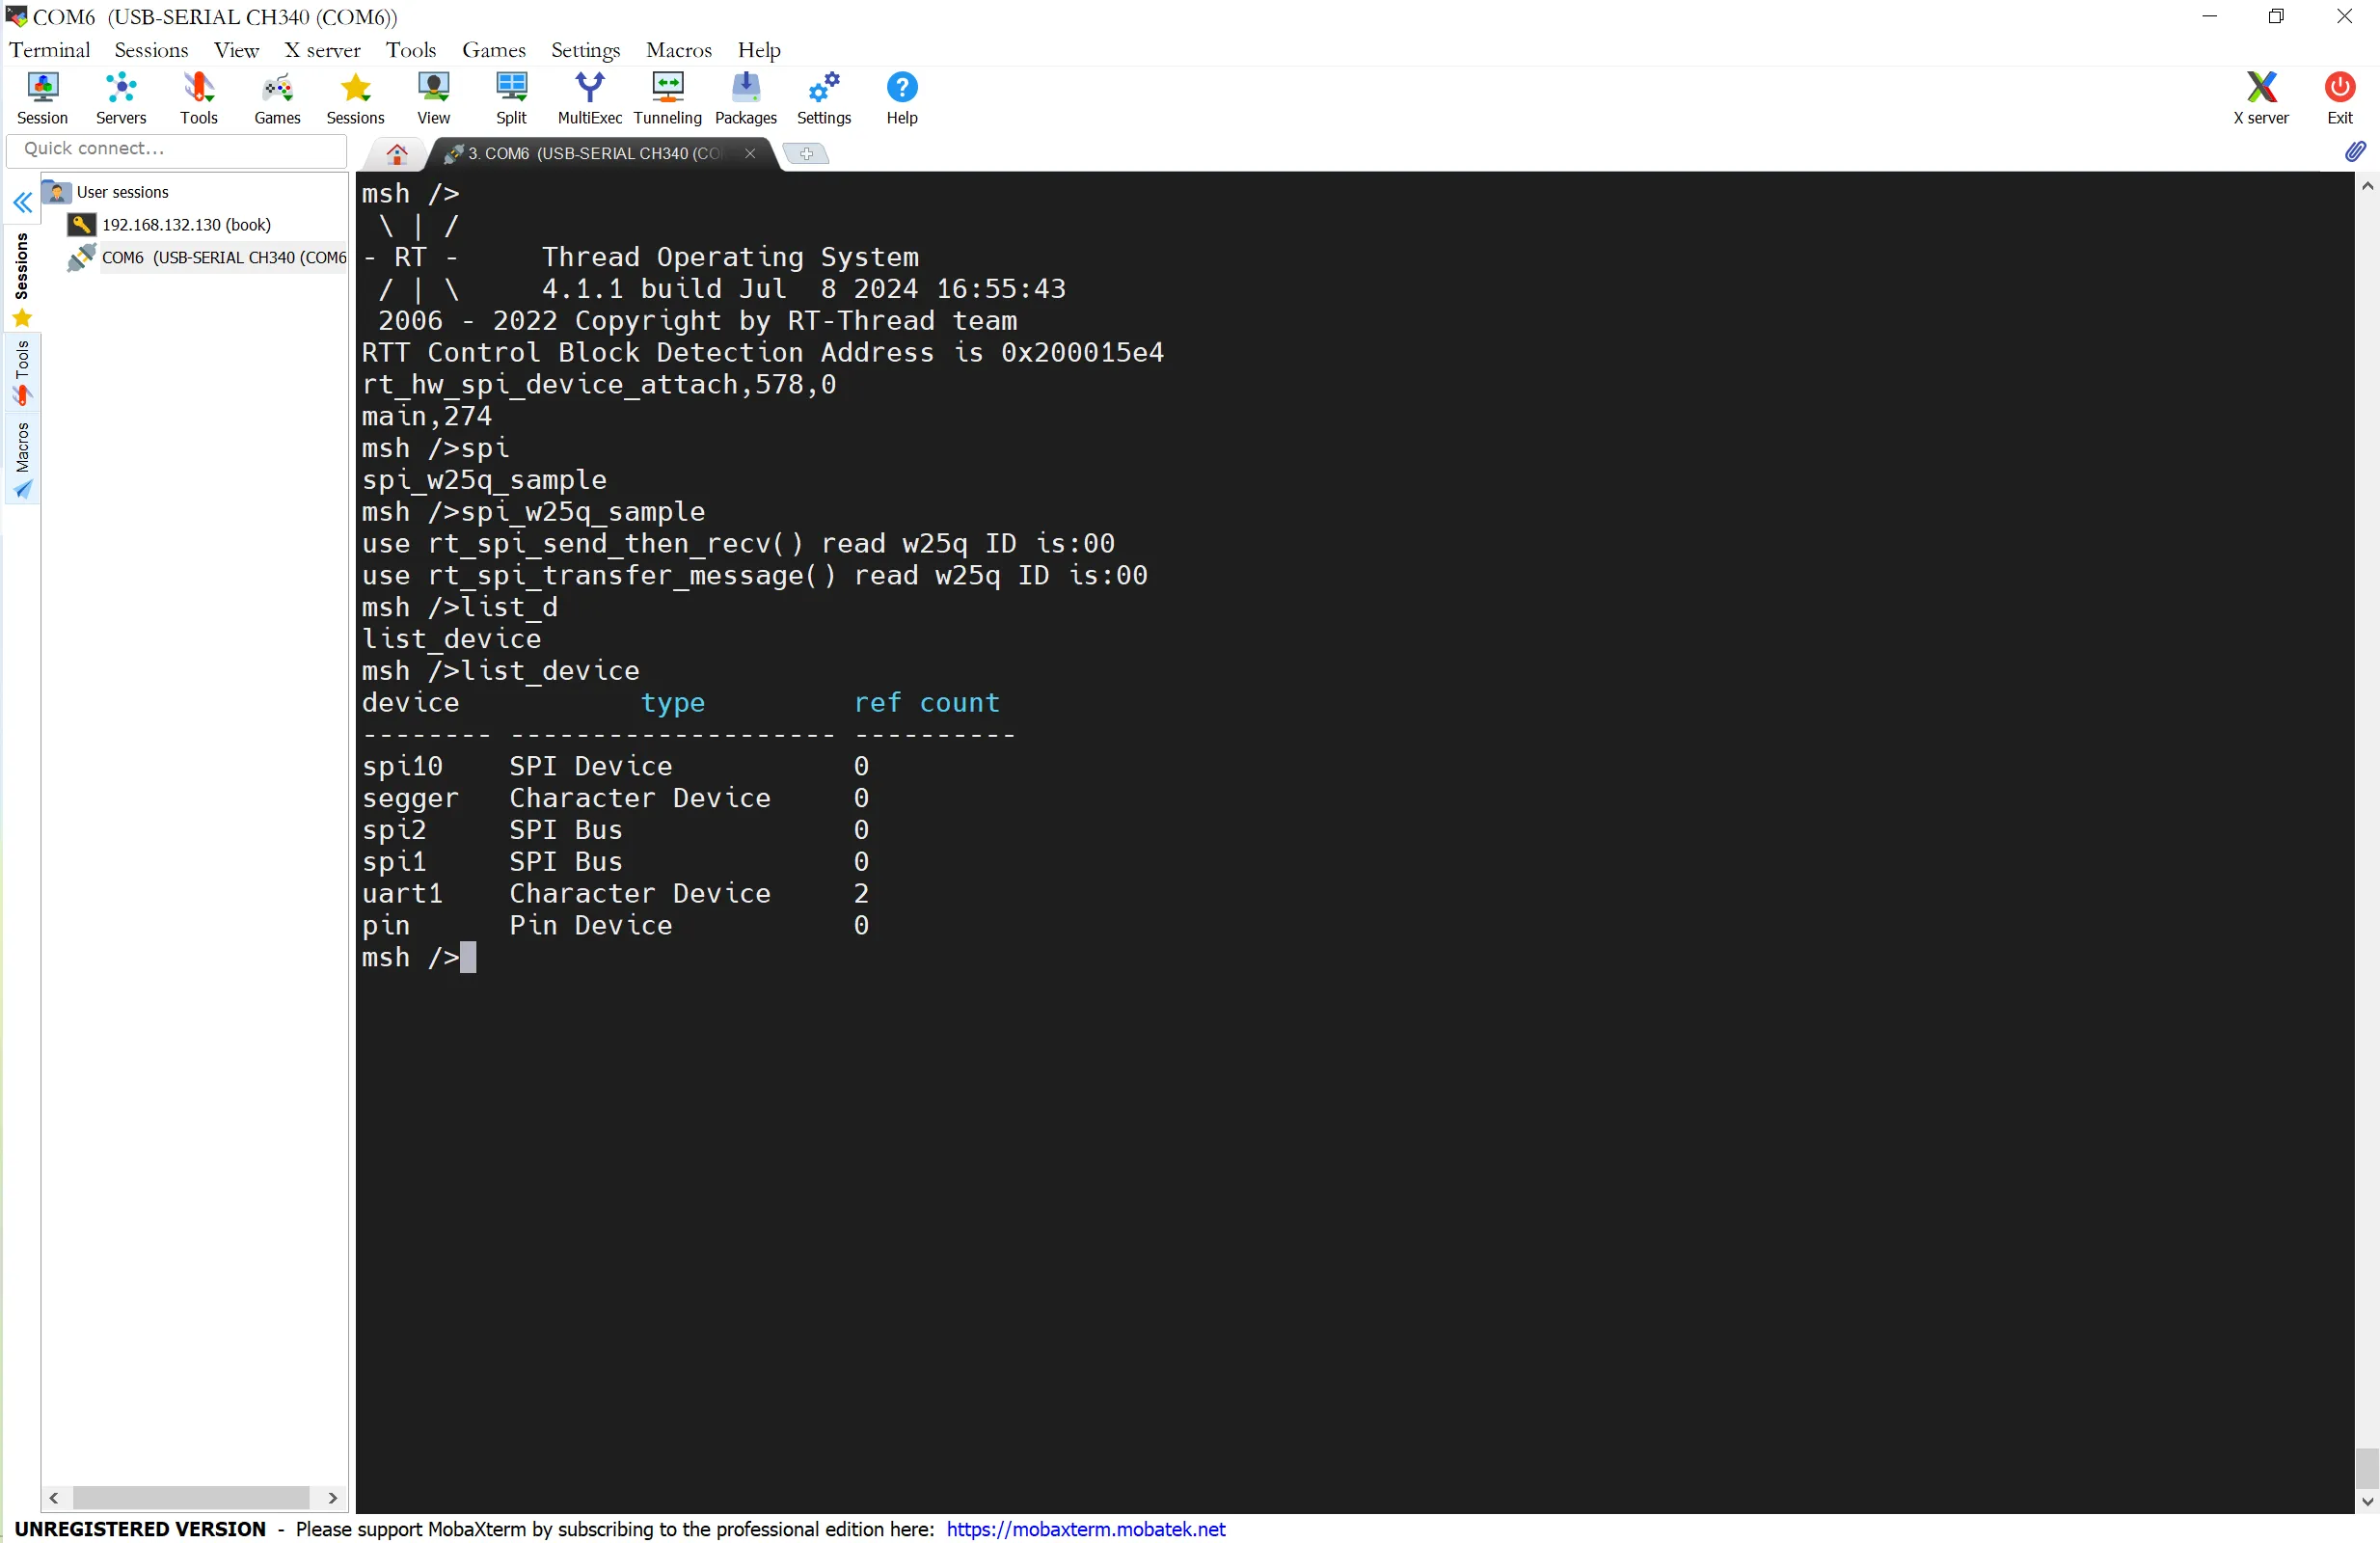The width and height of the screenshot is (2380, 1543).
Task: Enable MultiExec mode icon
Action: 590,98
